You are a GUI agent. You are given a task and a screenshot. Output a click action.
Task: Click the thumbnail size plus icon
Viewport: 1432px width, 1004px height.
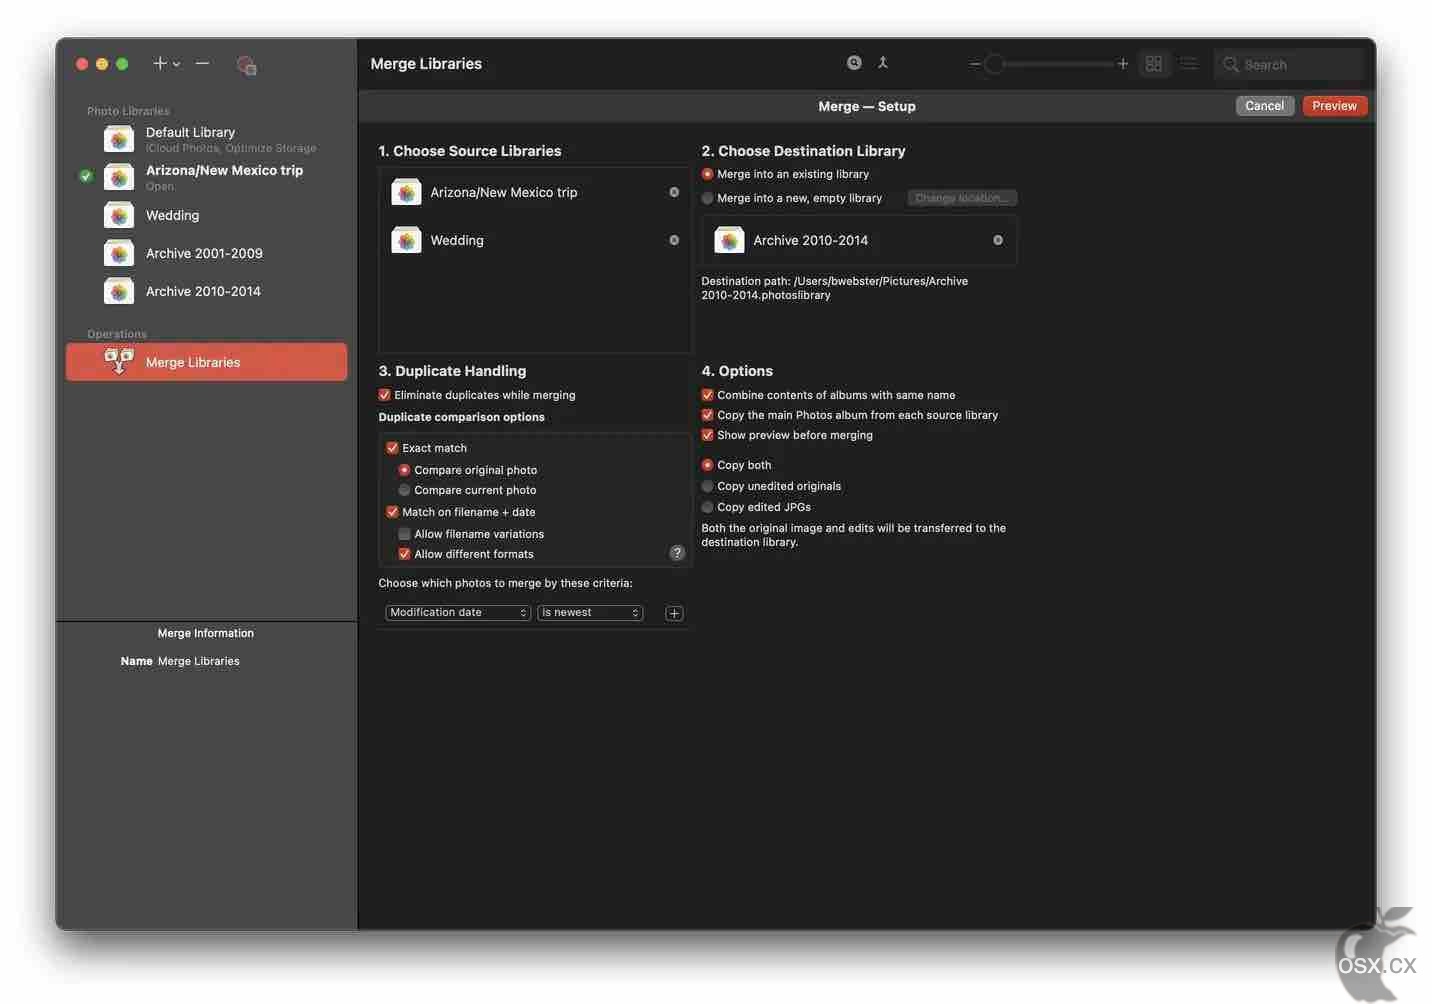(1123, 64)
